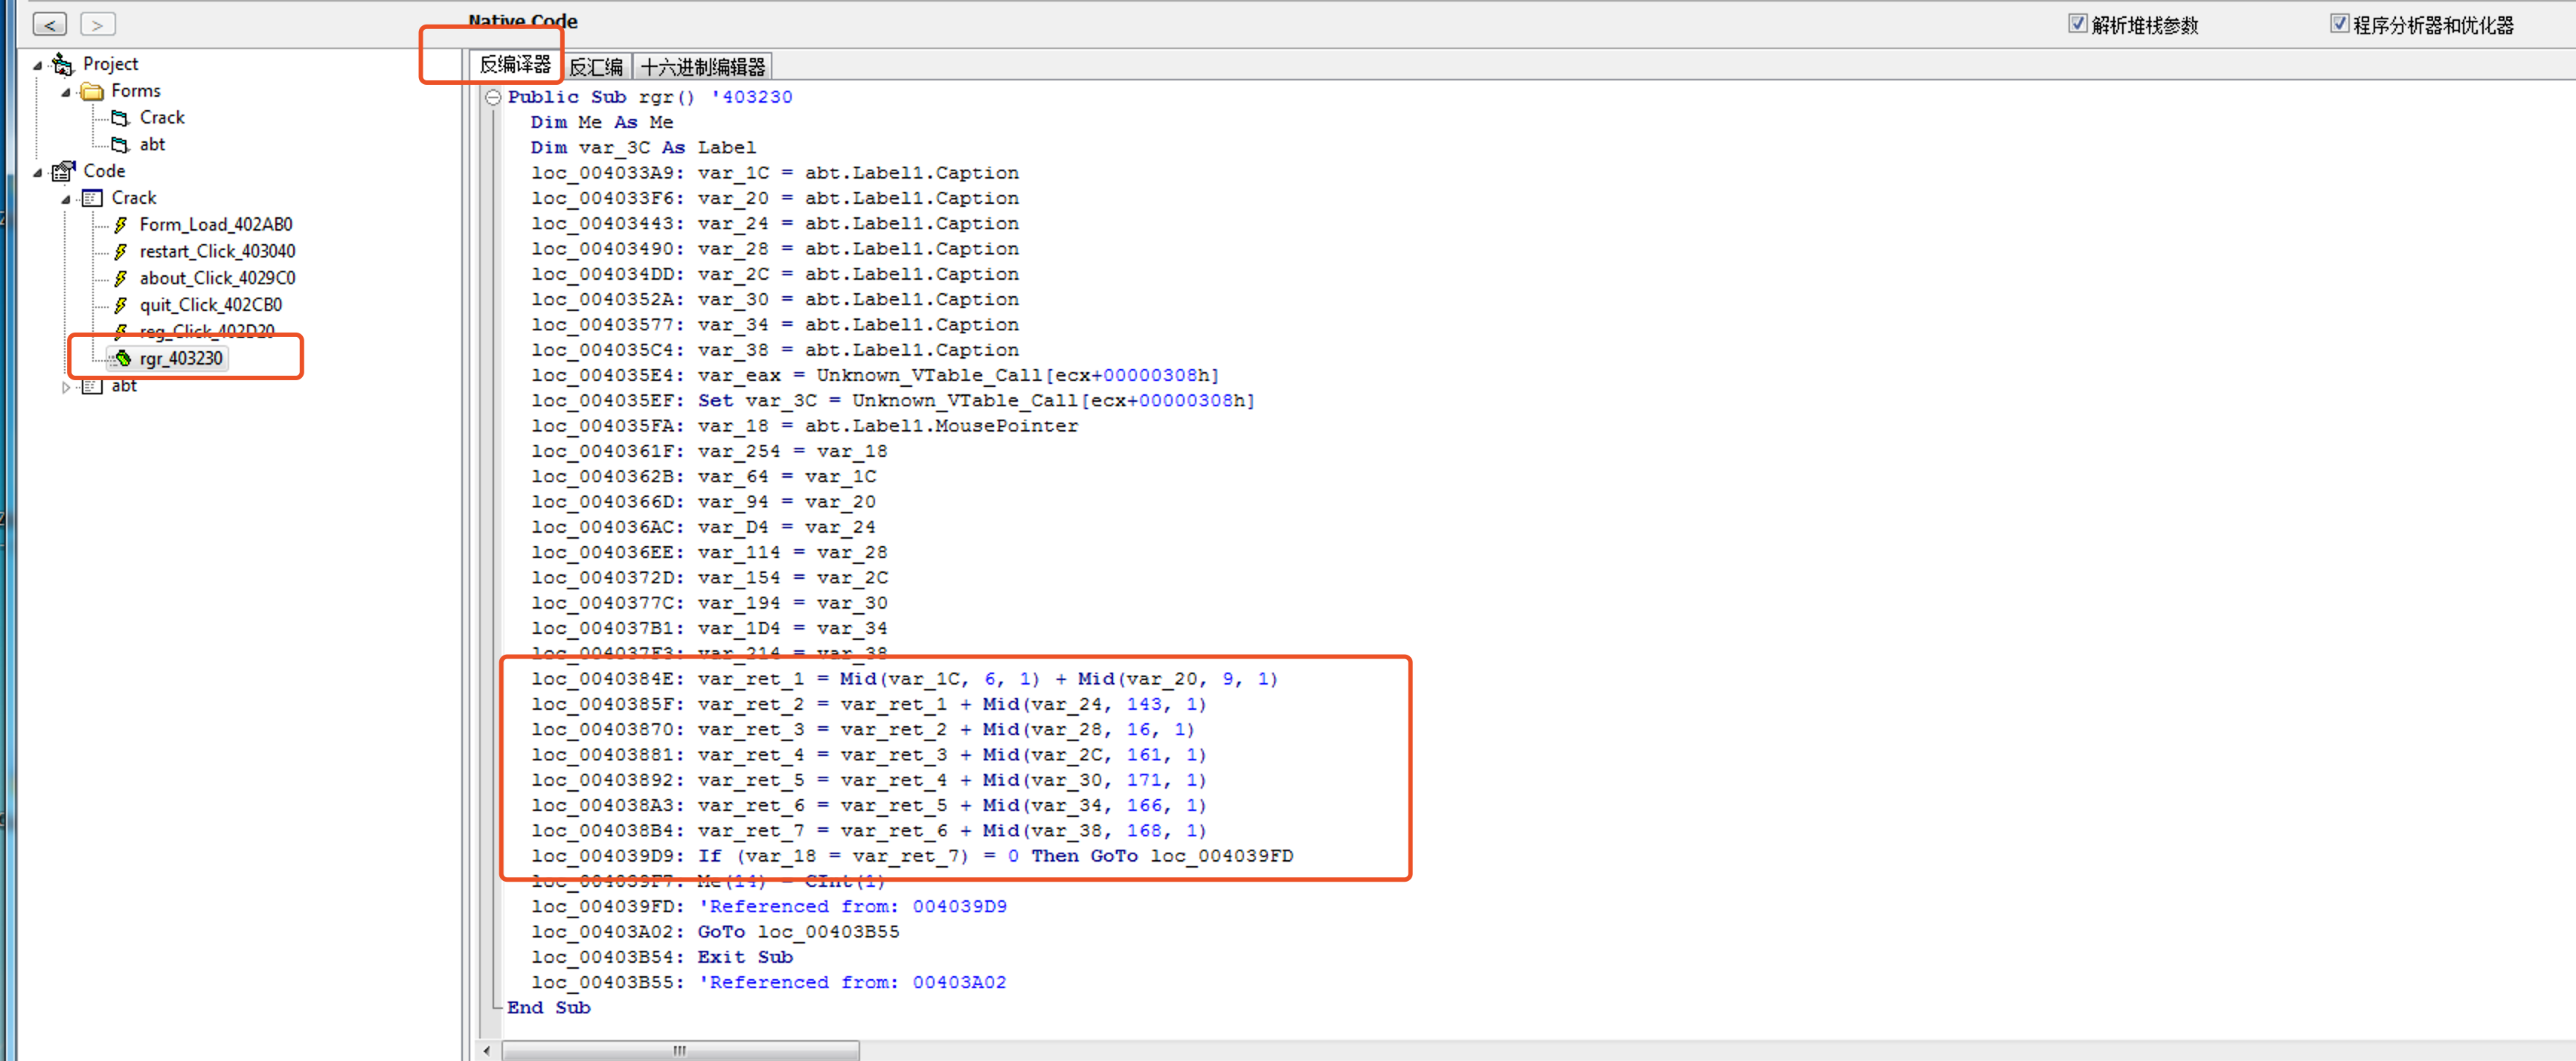
Task: Select the Crack module icon under Code
Action: coord(92,198)
